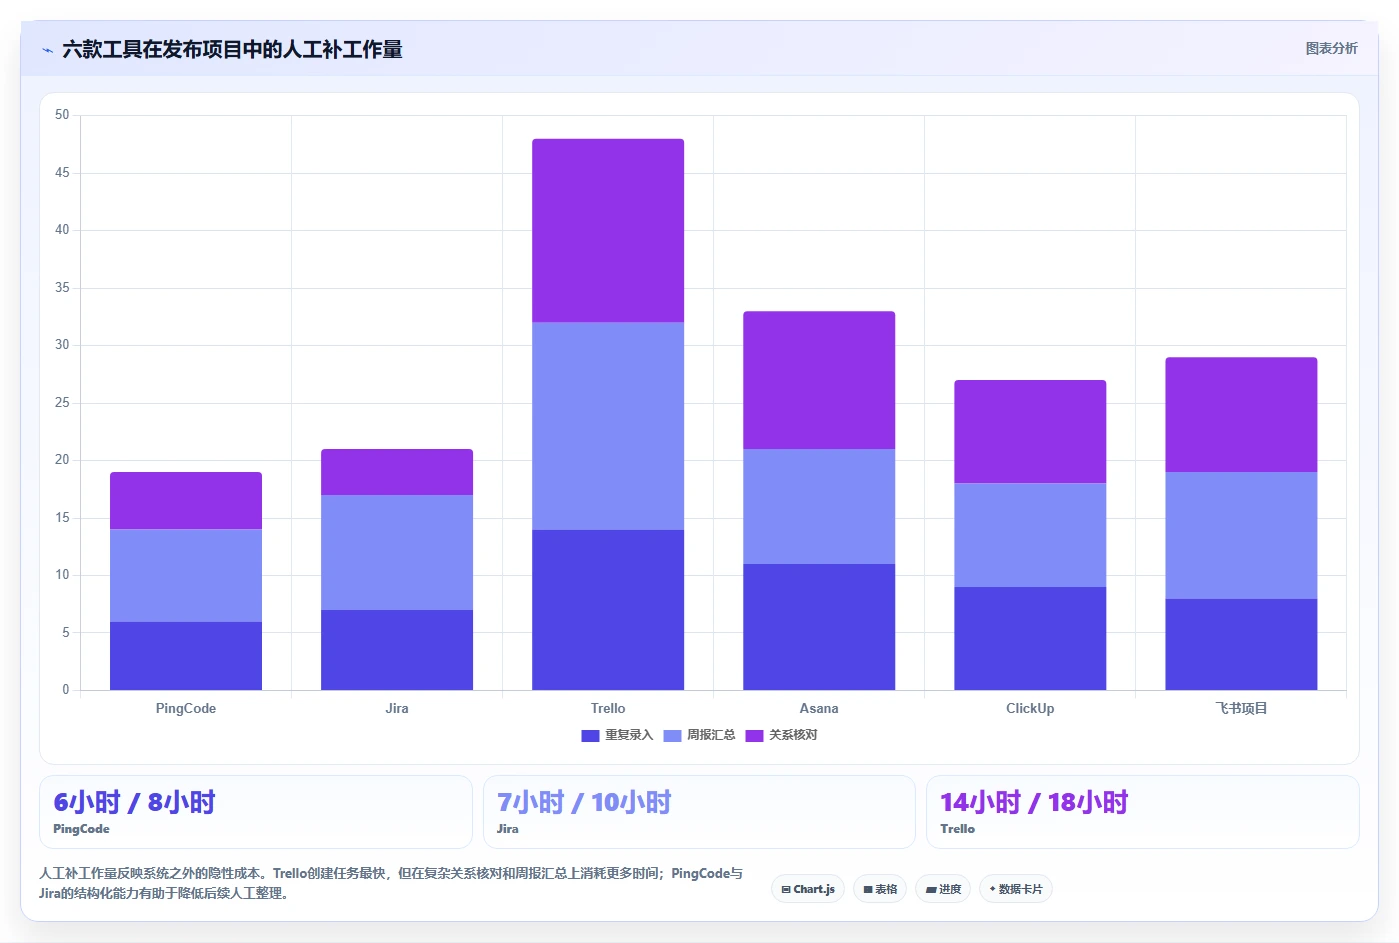Click the ClickUp x-axis label

(1030, 708)
